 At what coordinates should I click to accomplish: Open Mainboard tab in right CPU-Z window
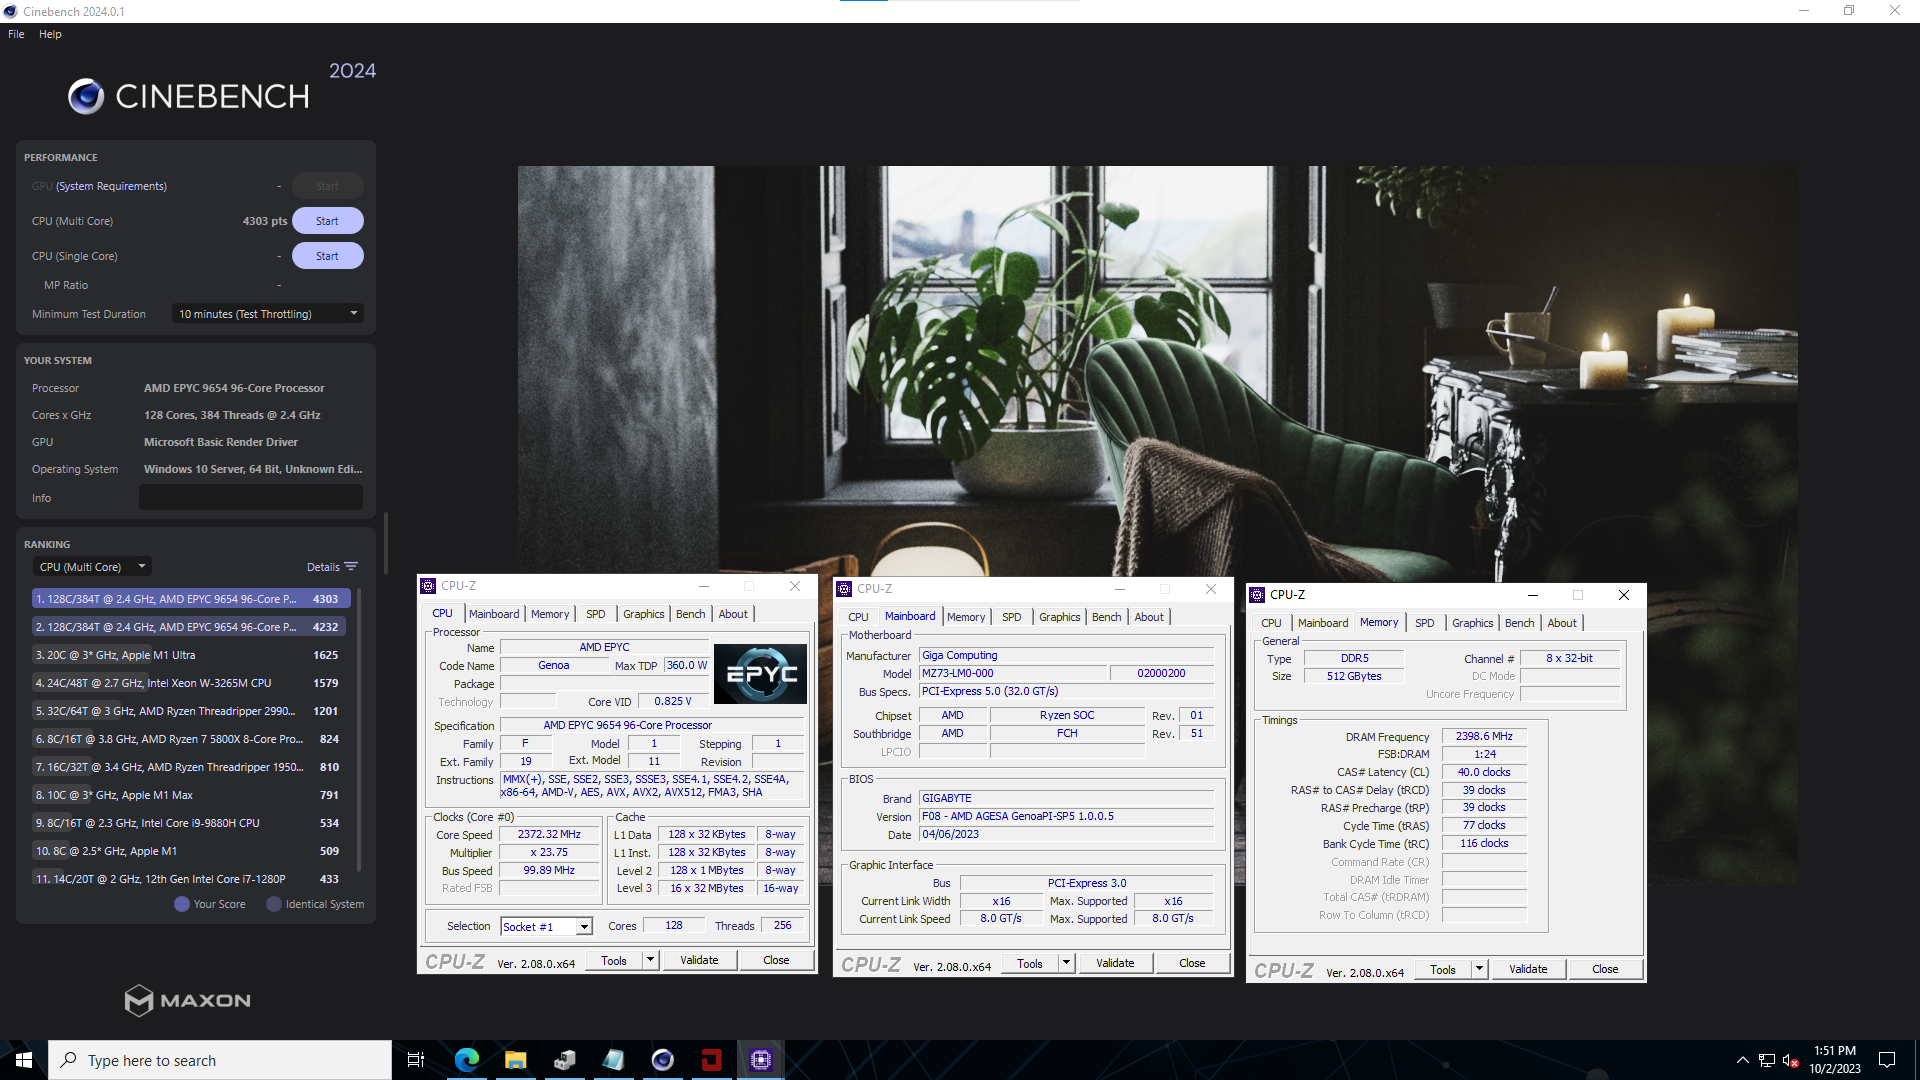[1323, 623]
